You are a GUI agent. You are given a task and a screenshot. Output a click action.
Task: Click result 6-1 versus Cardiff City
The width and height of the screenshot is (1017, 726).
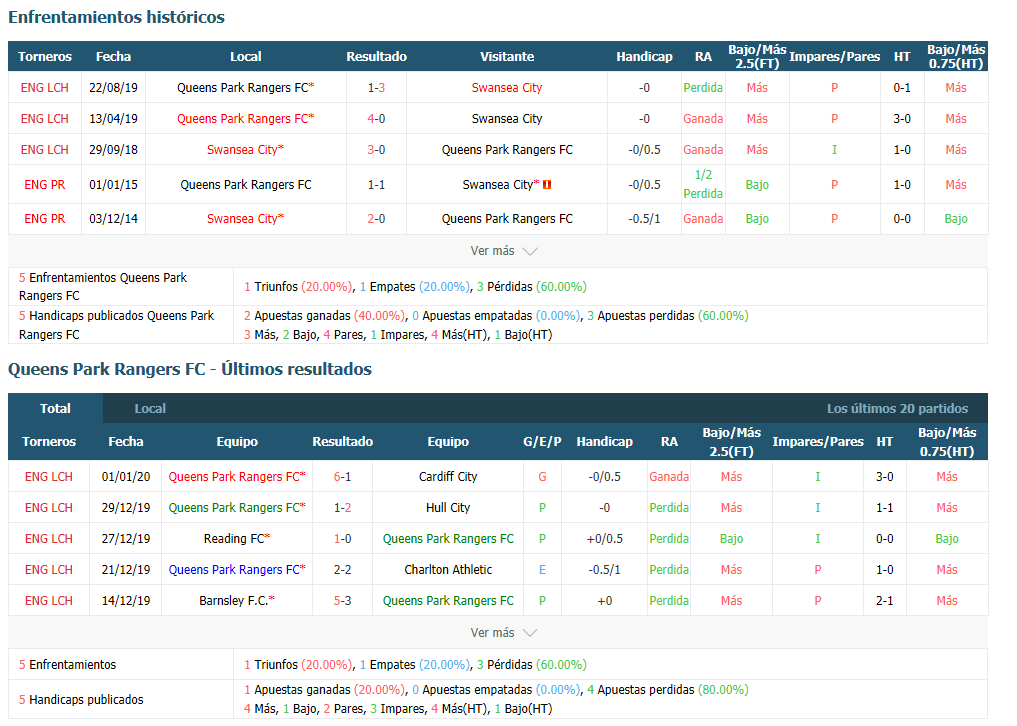point(342,477)
